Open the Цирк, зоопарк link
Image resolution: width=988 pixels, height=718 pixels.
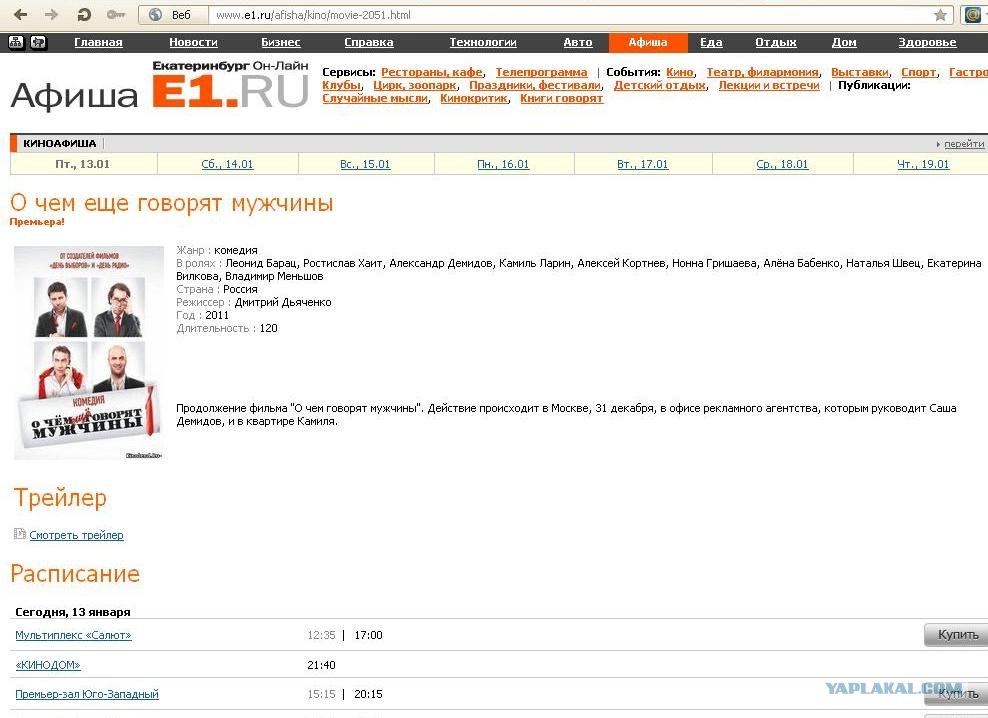(415, 85)
